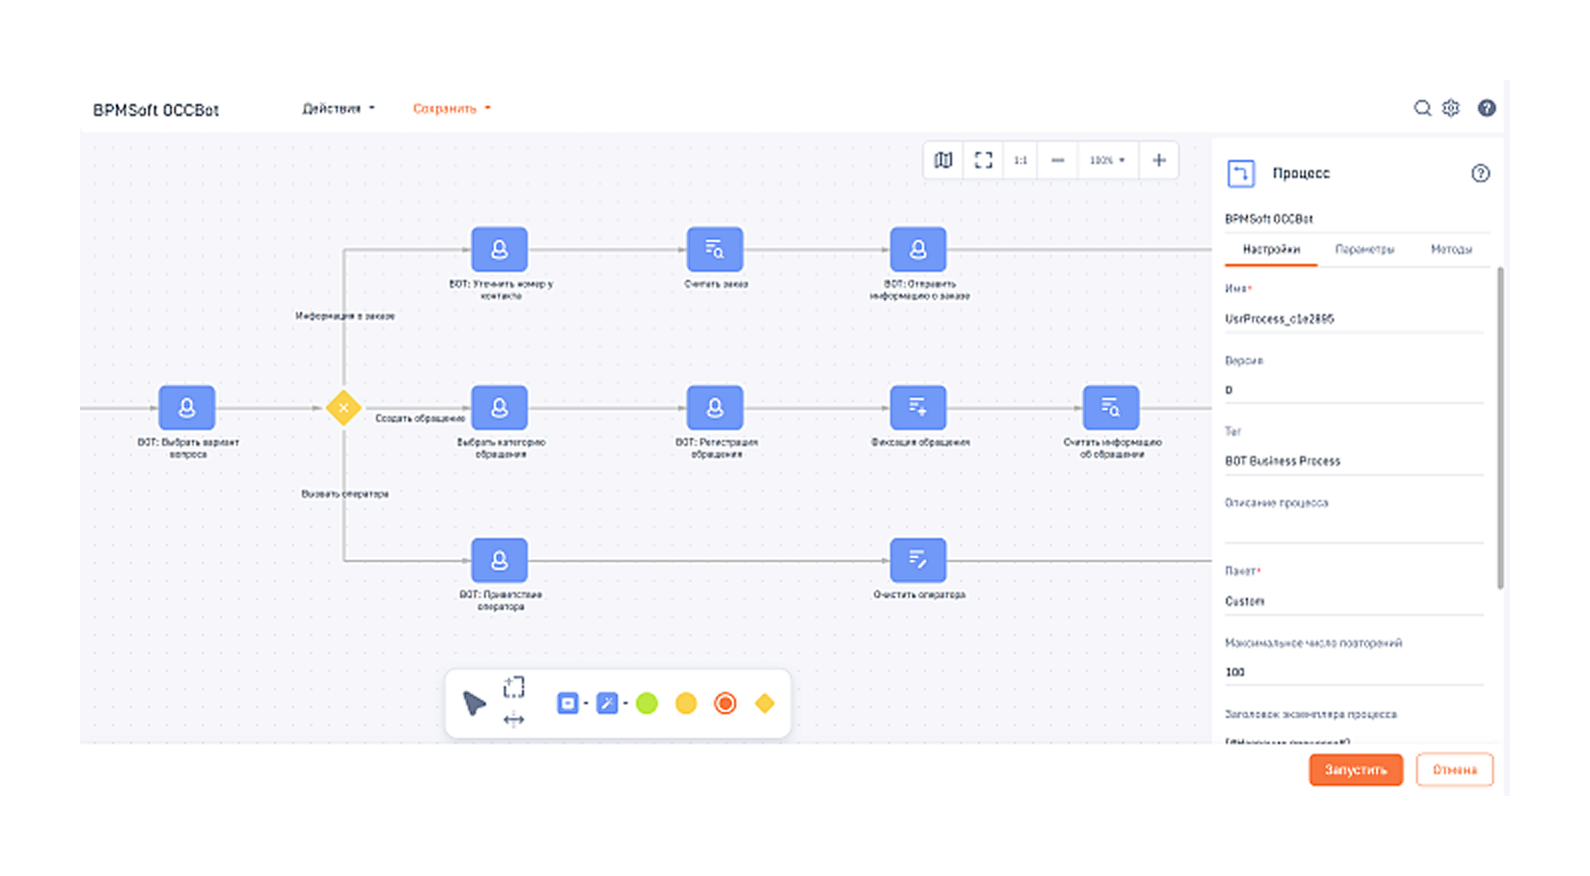Pick the user task element in palette
The image size is (1590, 876).
(568, 704)
